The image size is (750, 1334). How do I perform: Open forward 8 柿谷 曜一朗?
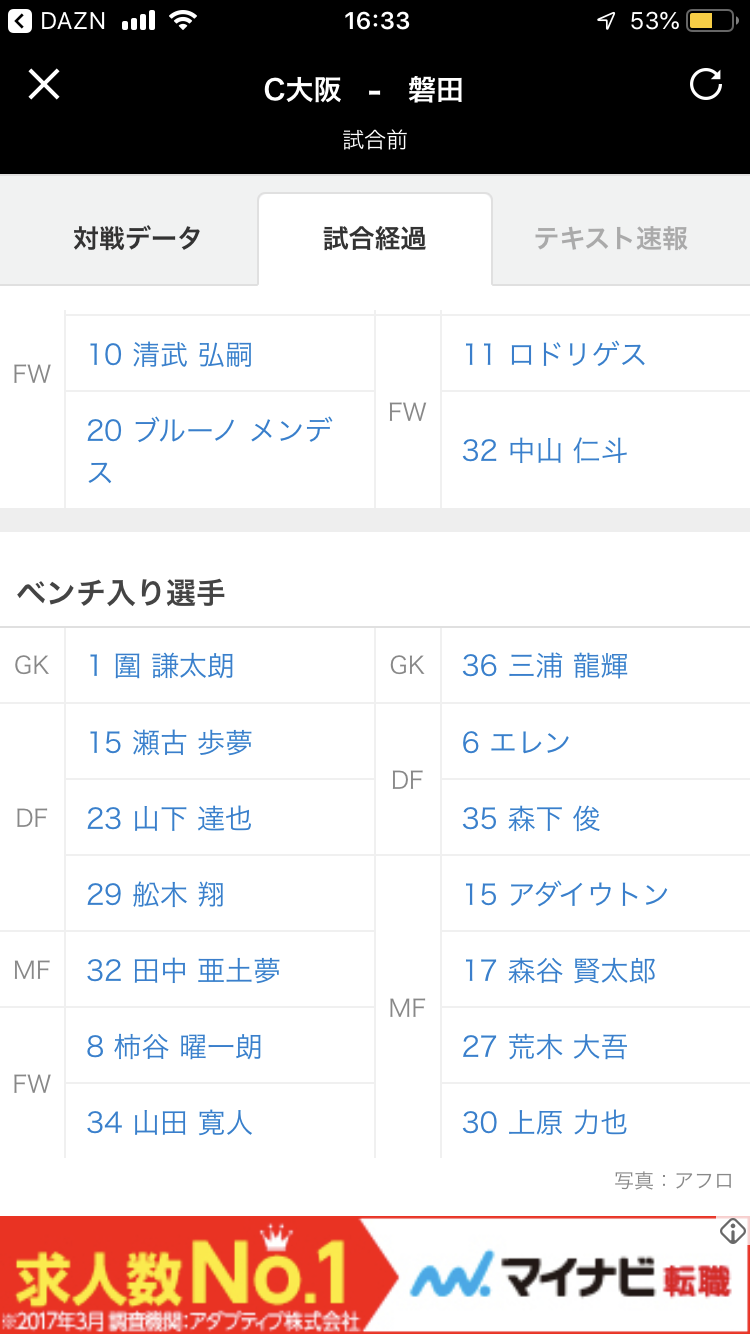pos(174,1046)
